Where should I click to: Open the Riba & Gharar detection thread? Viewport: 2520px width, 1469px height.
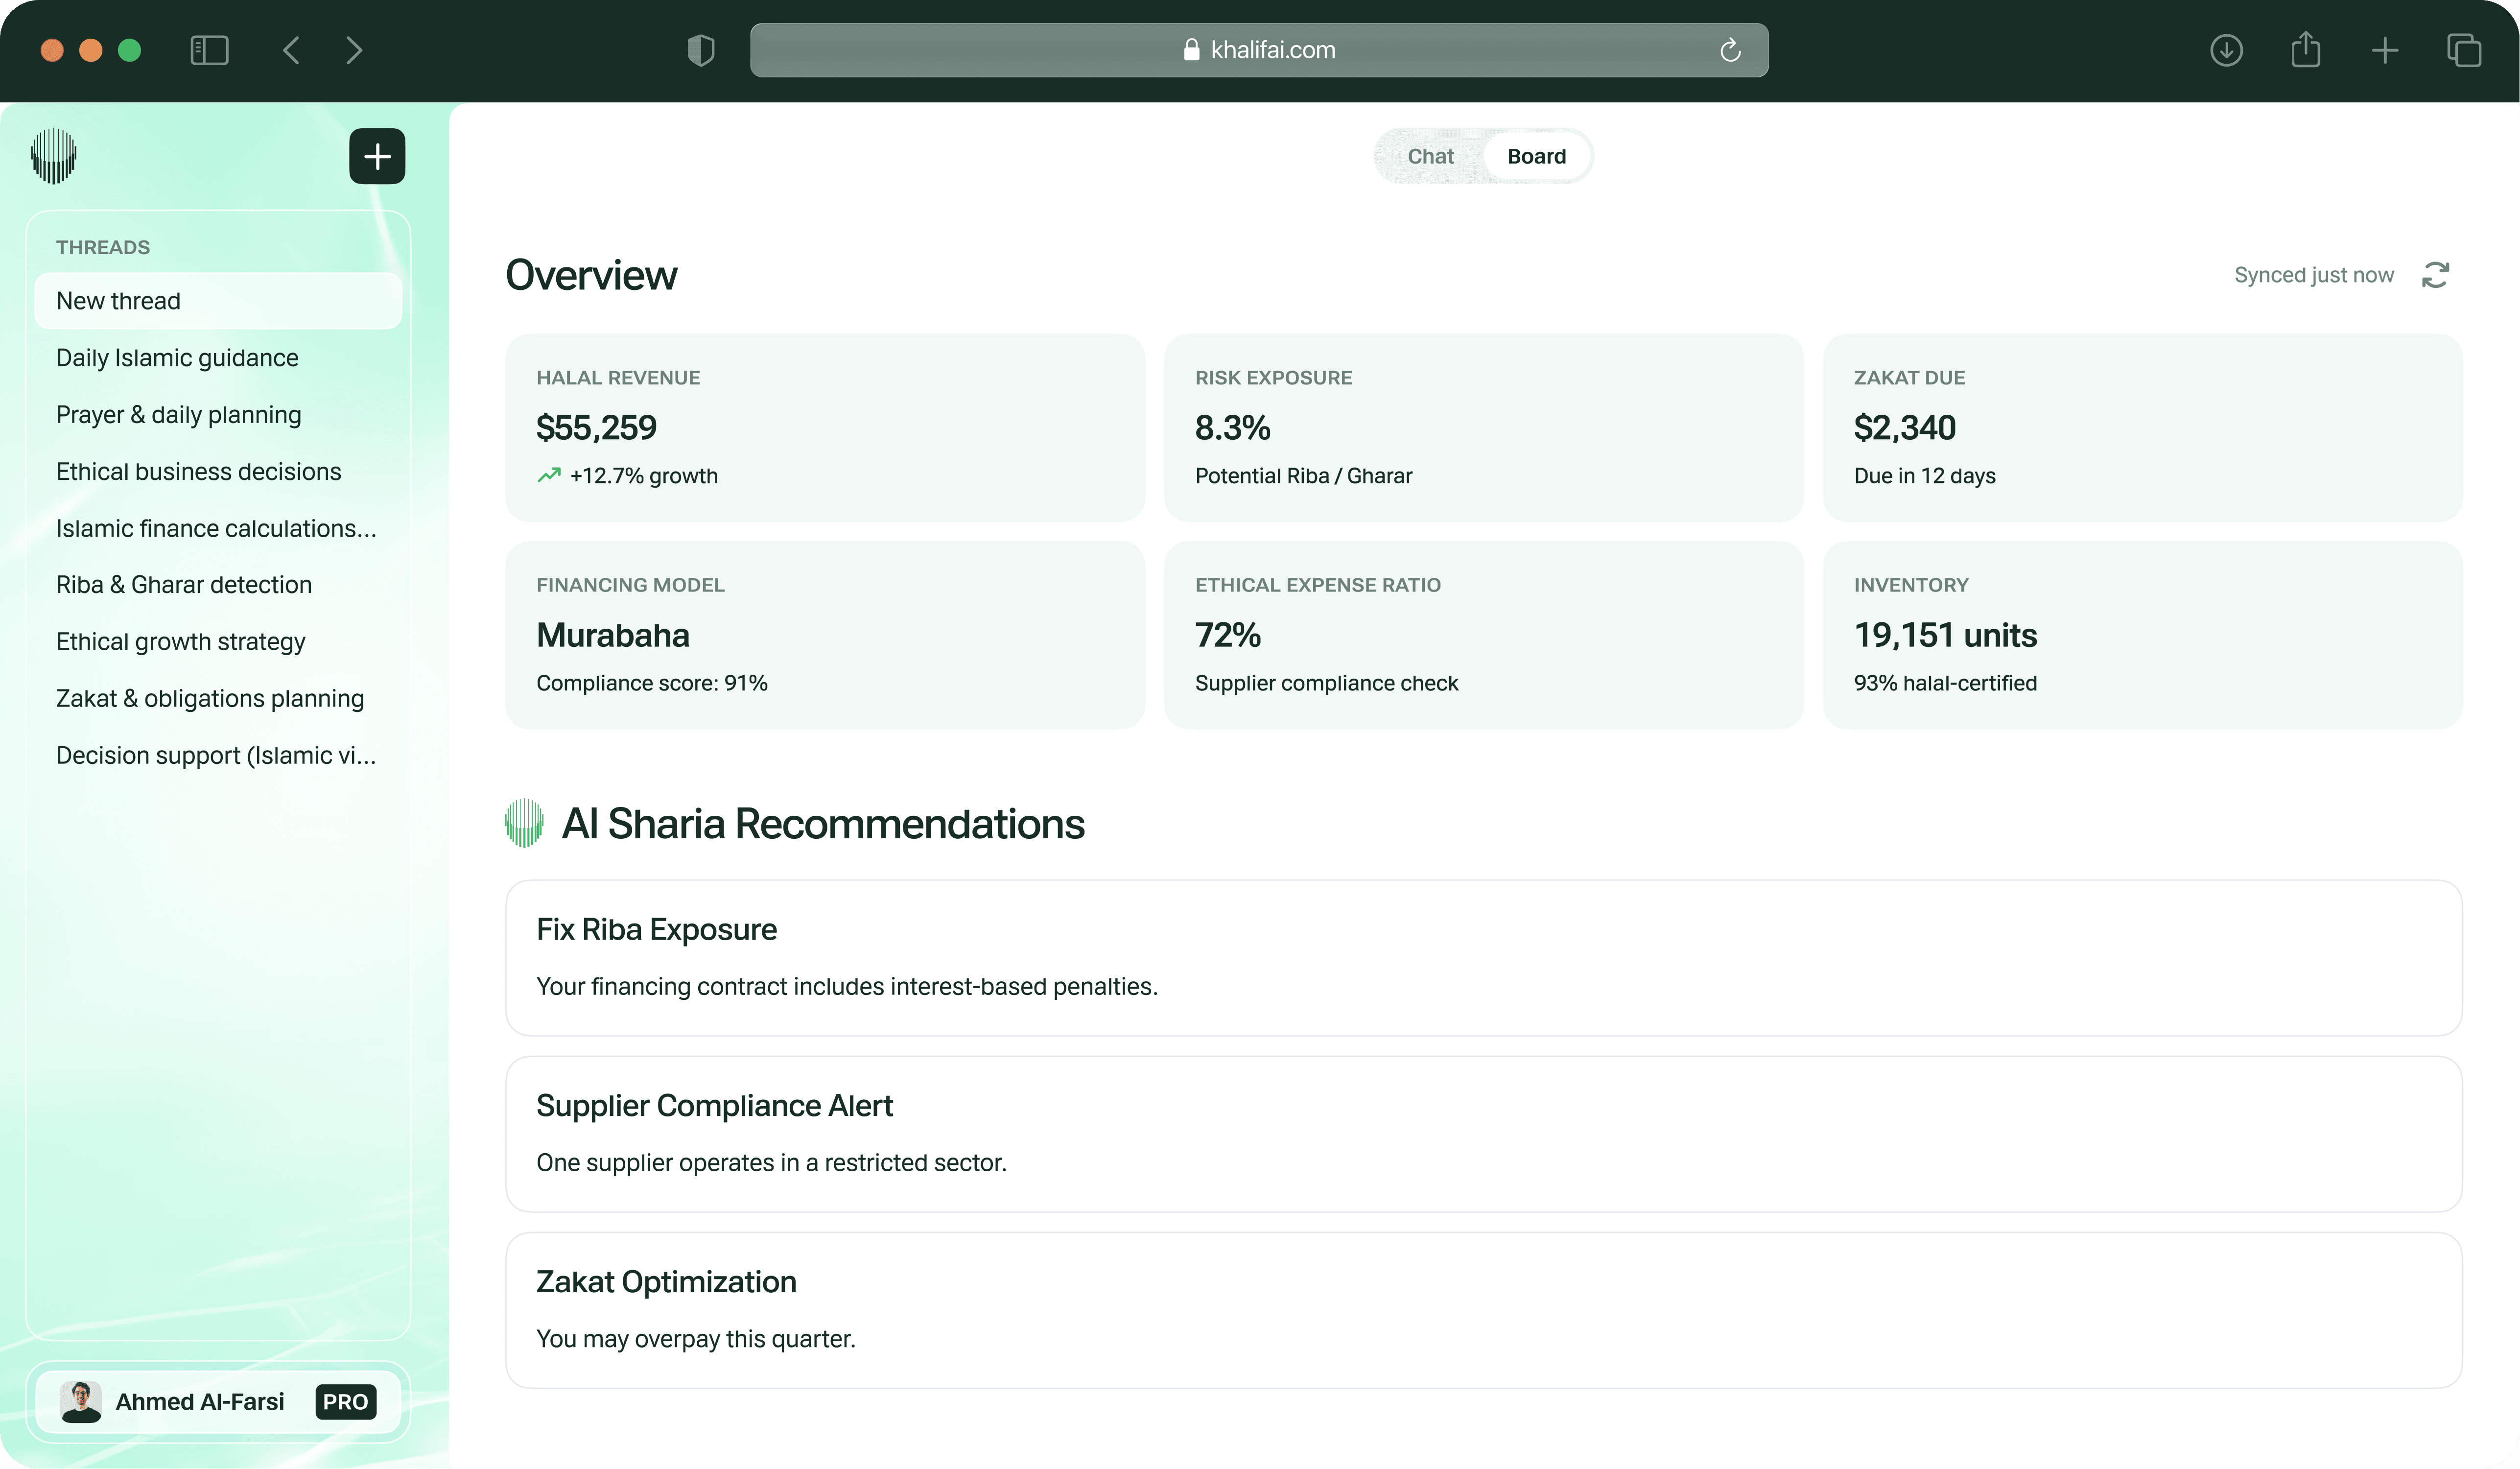(x=184, y=585)
